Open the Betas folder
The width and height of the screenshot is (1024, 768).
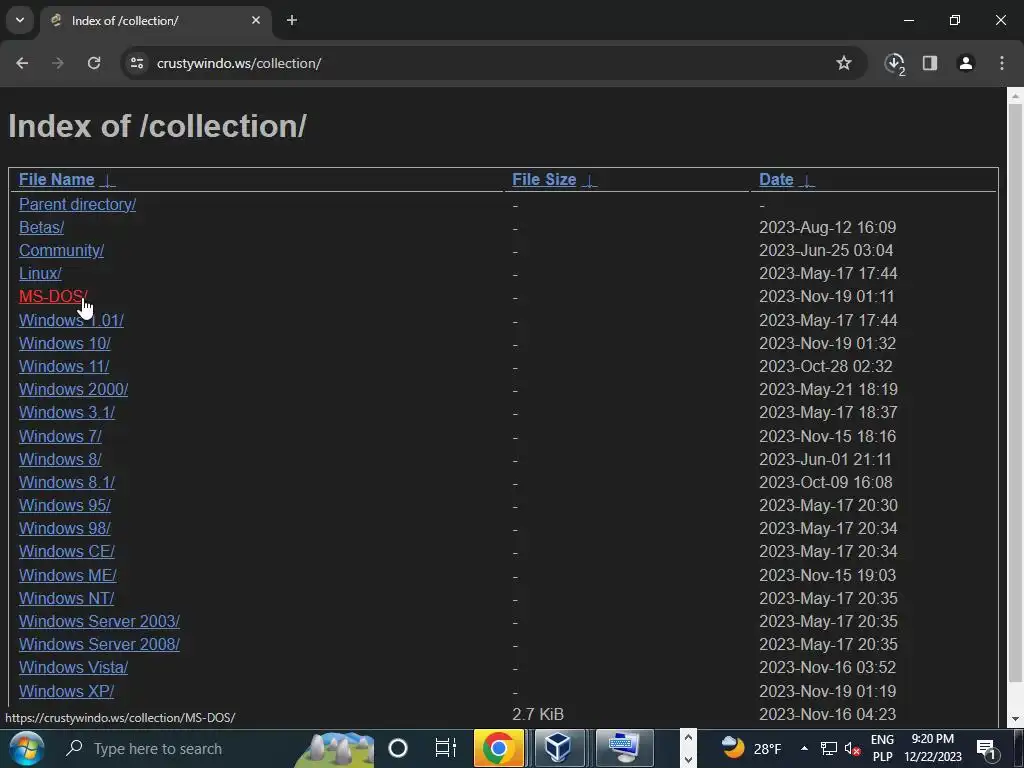pyautogui.click(x=41, y=227)
